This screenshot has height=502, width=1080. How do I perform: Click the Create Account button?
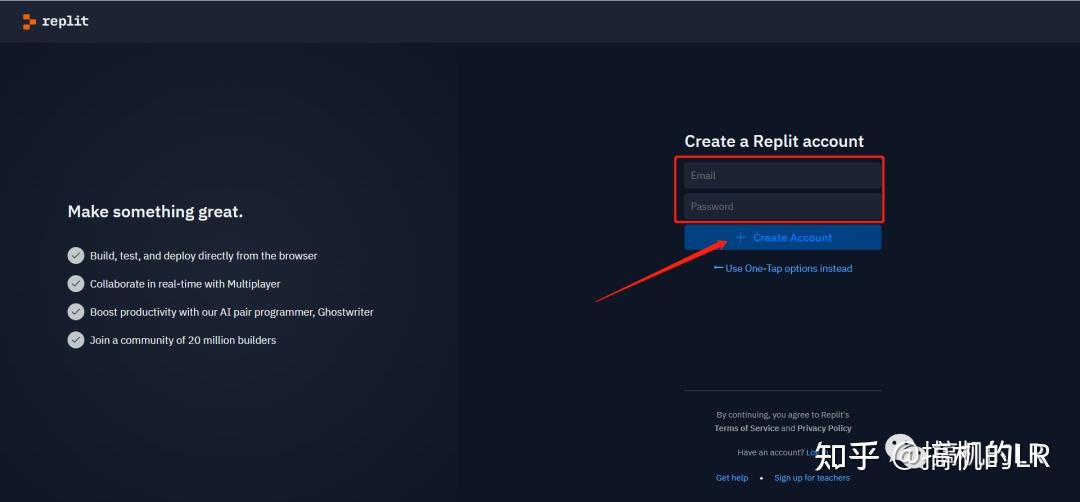click(782, 238)
